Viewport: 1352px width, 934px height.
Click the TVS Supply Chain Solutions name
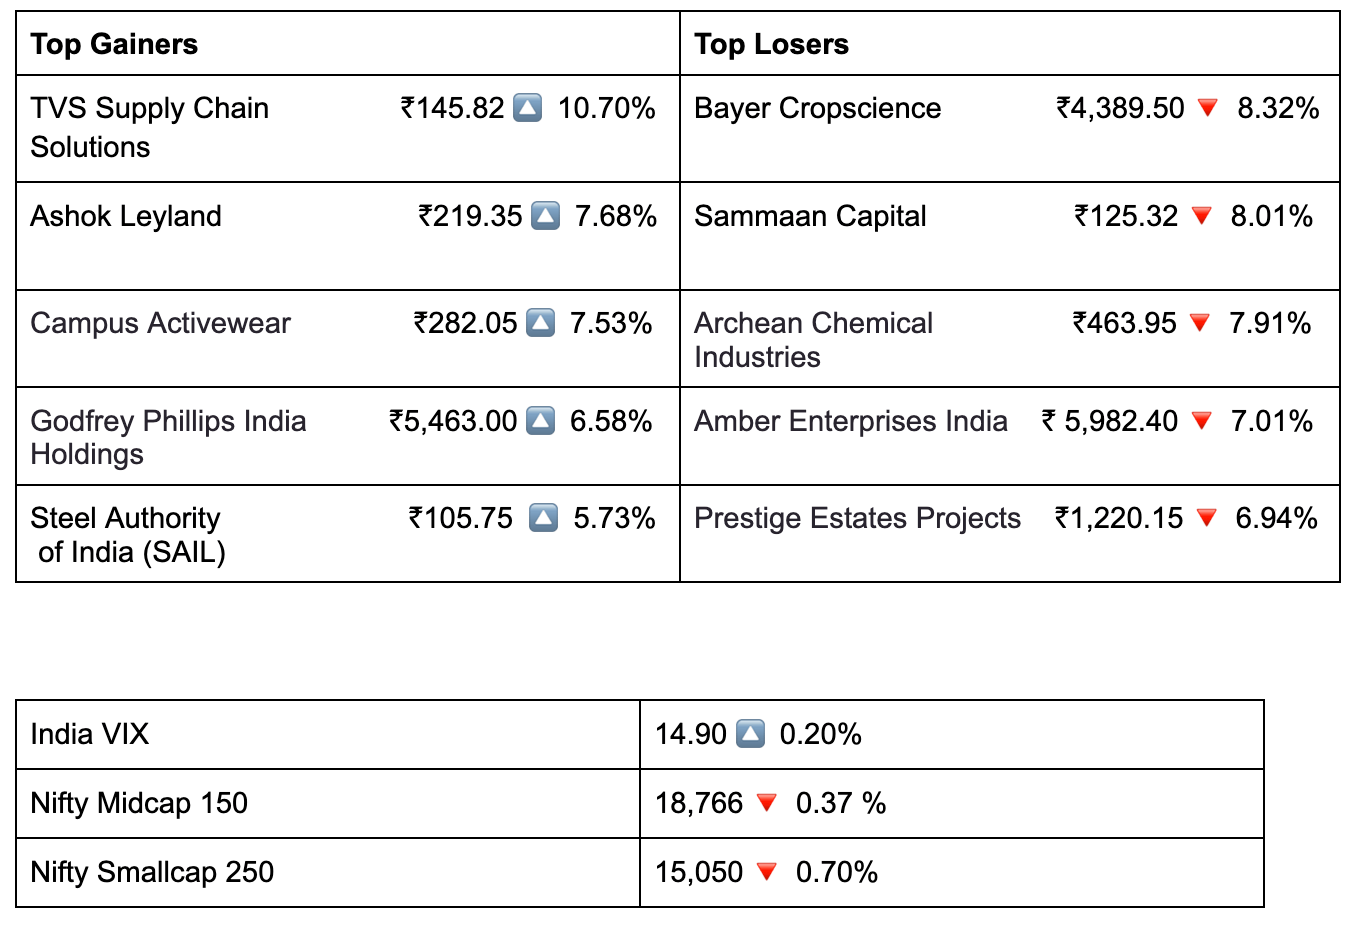(x=149, y=127)
